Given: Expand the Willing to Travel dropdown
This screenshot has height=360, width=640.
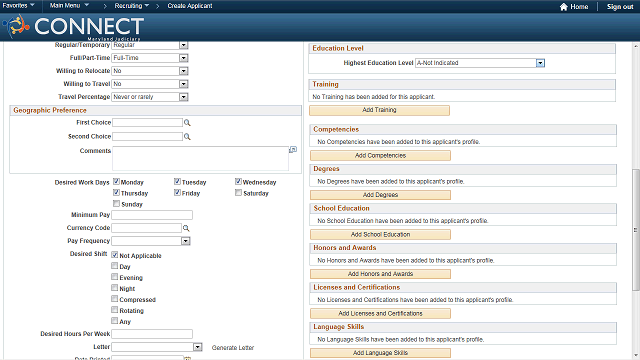Looking at the screenshot, I should (x=184, y=84).
